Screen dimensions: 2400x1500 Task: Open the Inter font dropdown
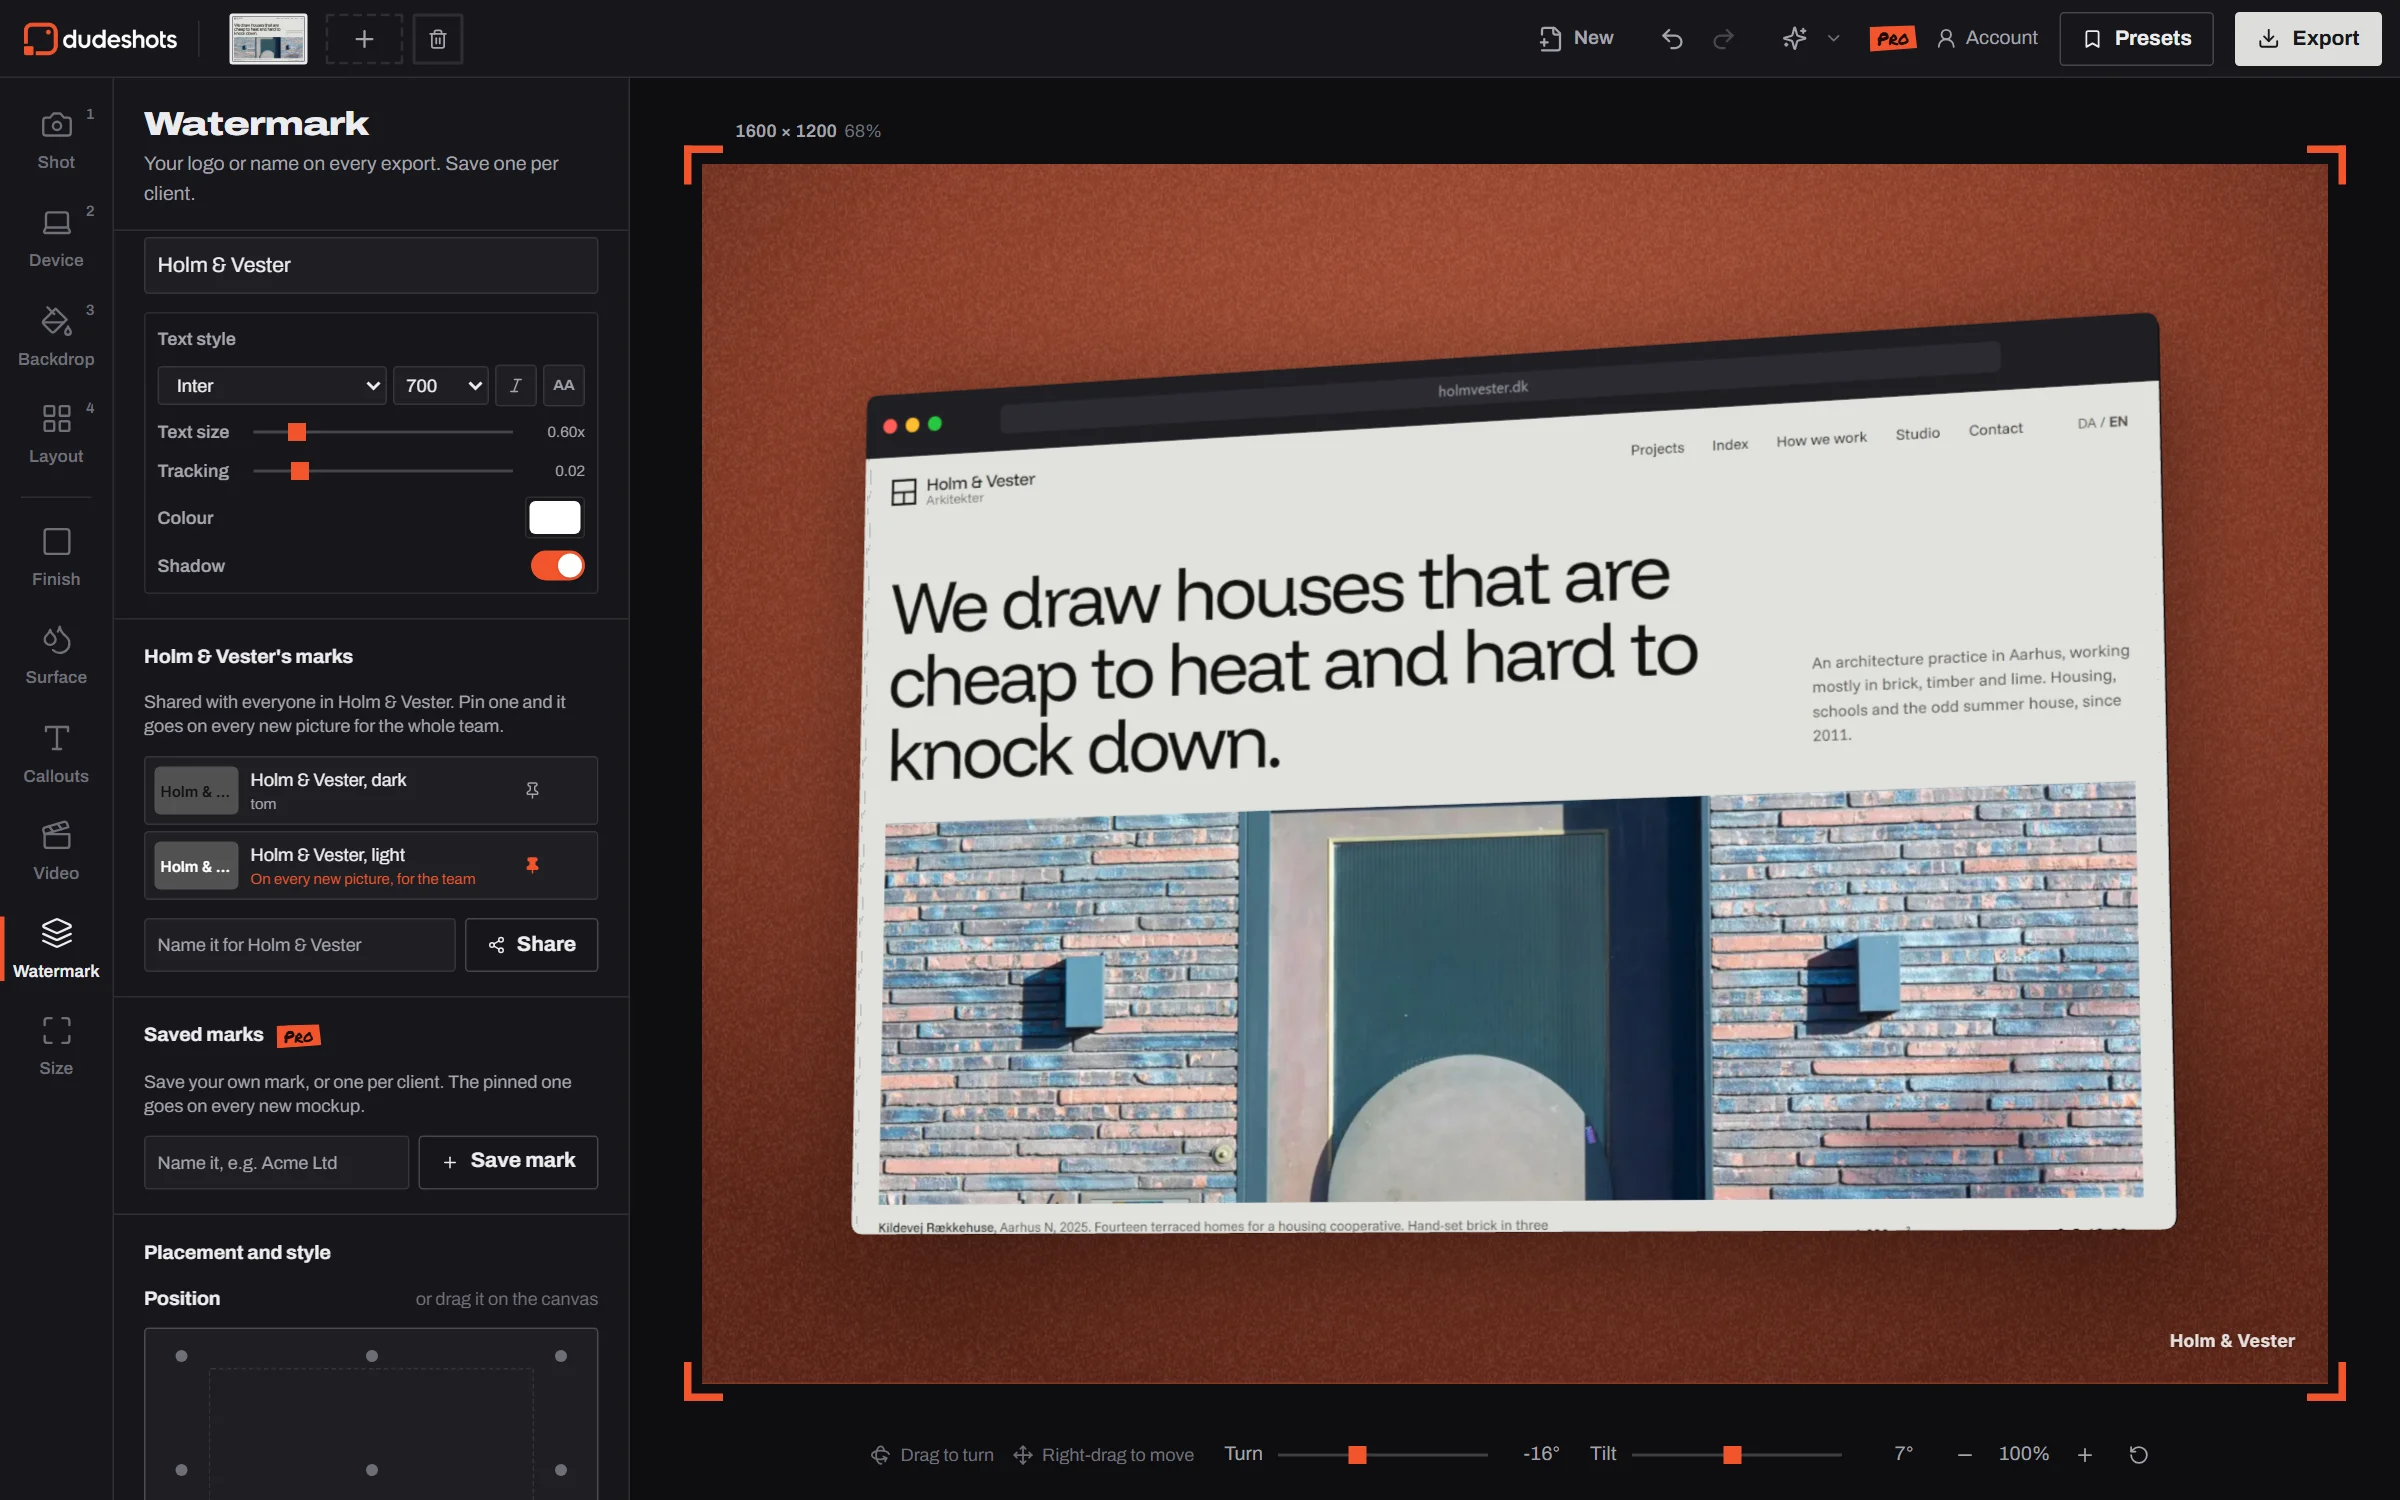coord(272,385)
